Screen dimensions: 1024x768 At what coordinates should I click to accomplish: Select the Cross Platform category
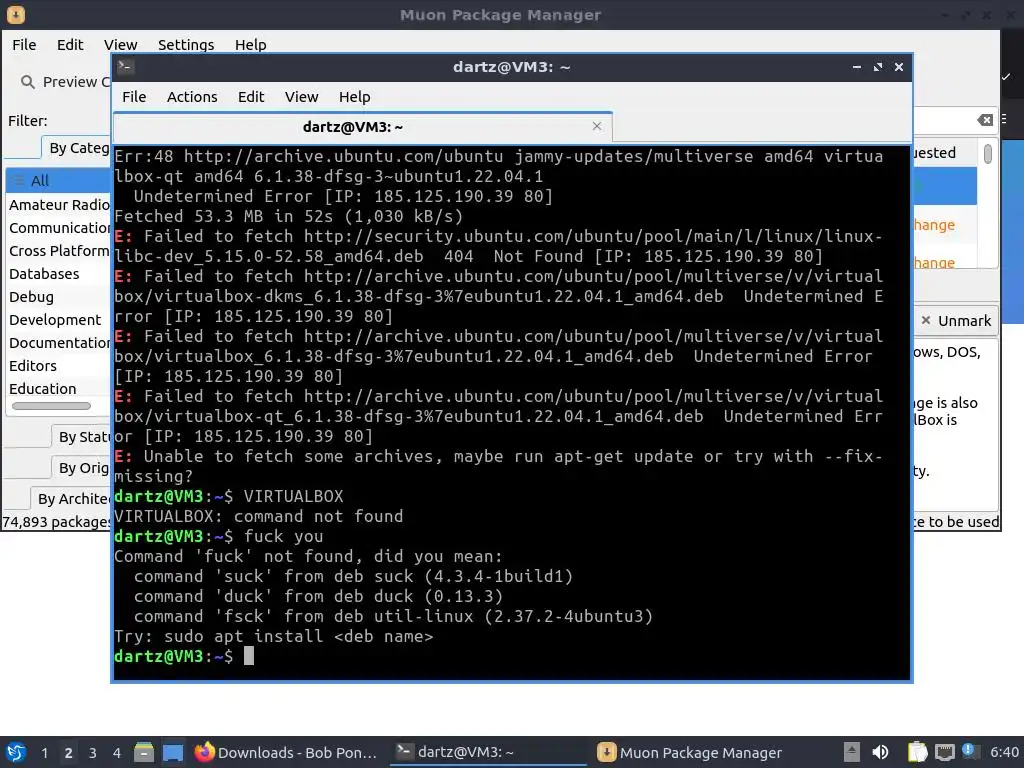[59, 251]
